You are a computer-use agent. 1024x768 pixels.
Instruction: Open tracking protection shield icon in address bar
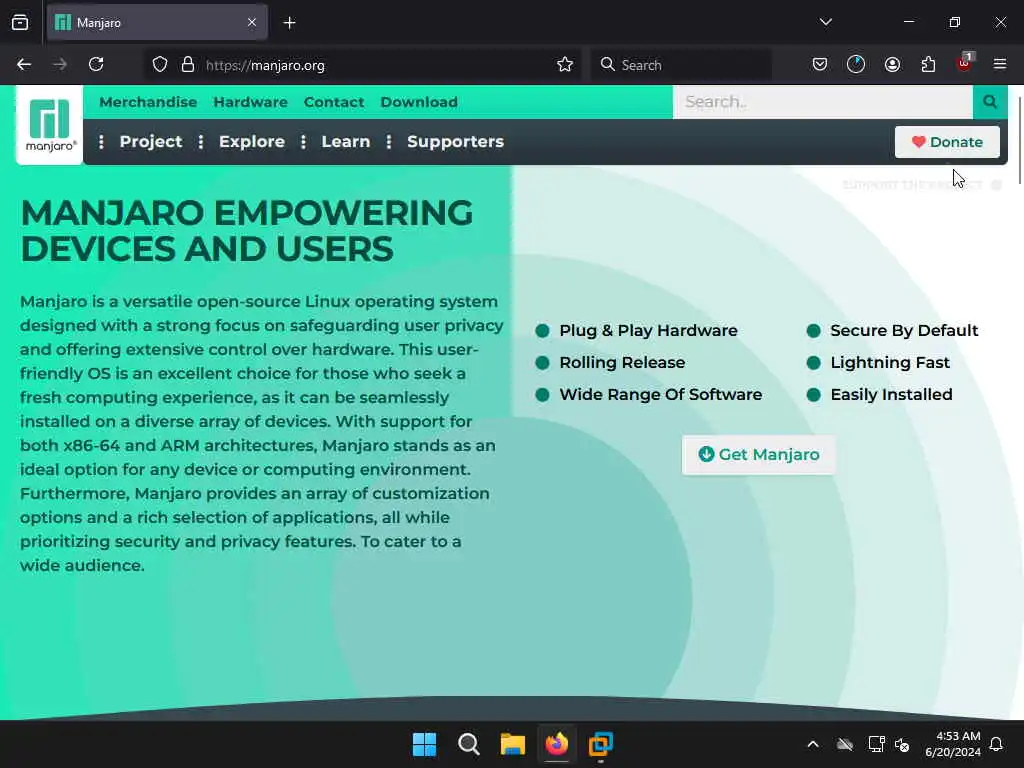coord(160,65)
